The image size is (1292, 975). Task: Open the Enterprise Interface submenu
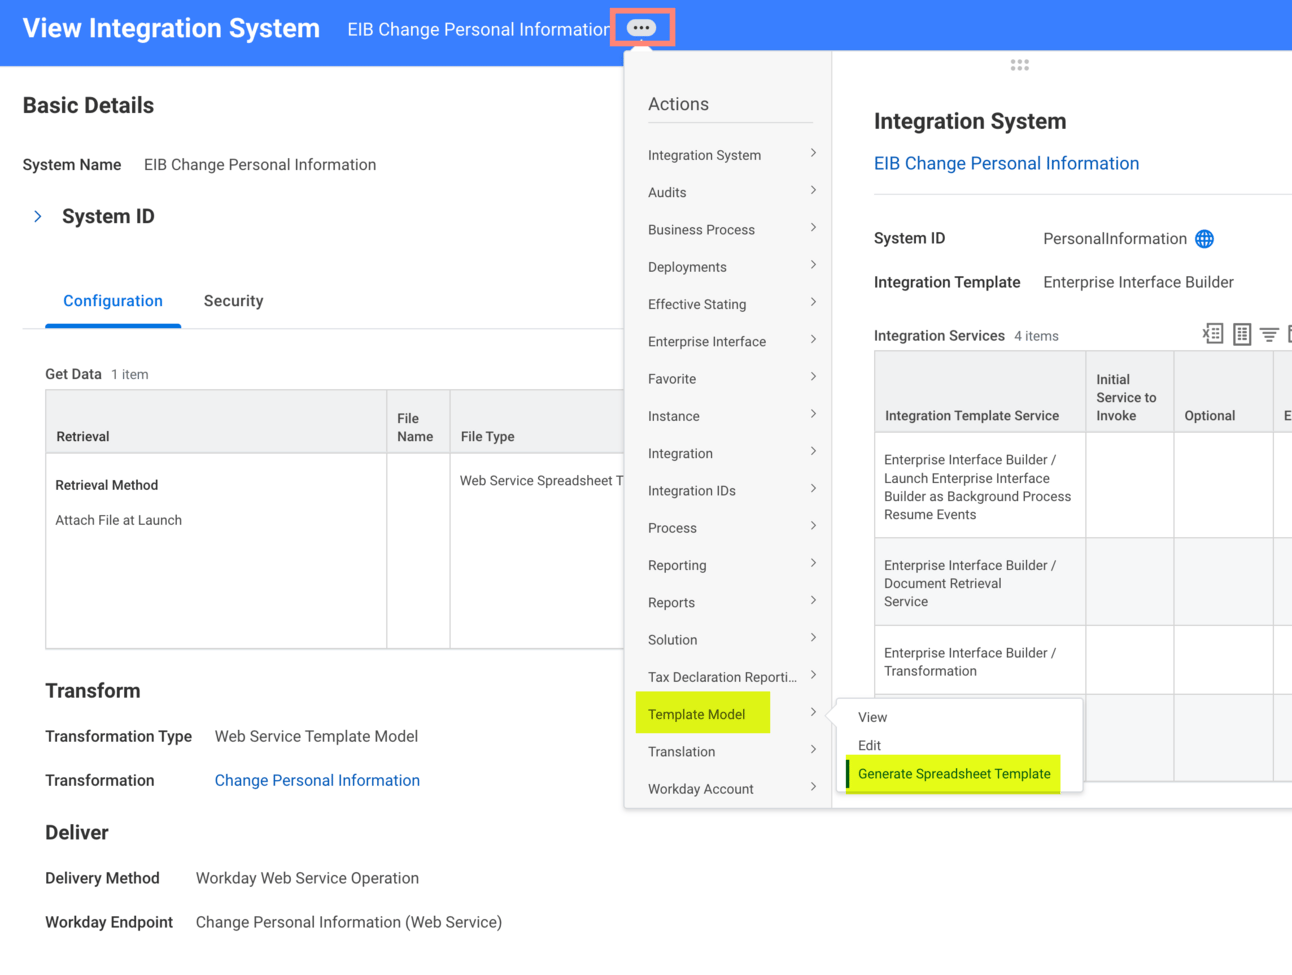pyautogui.click(x=731, y=342)
